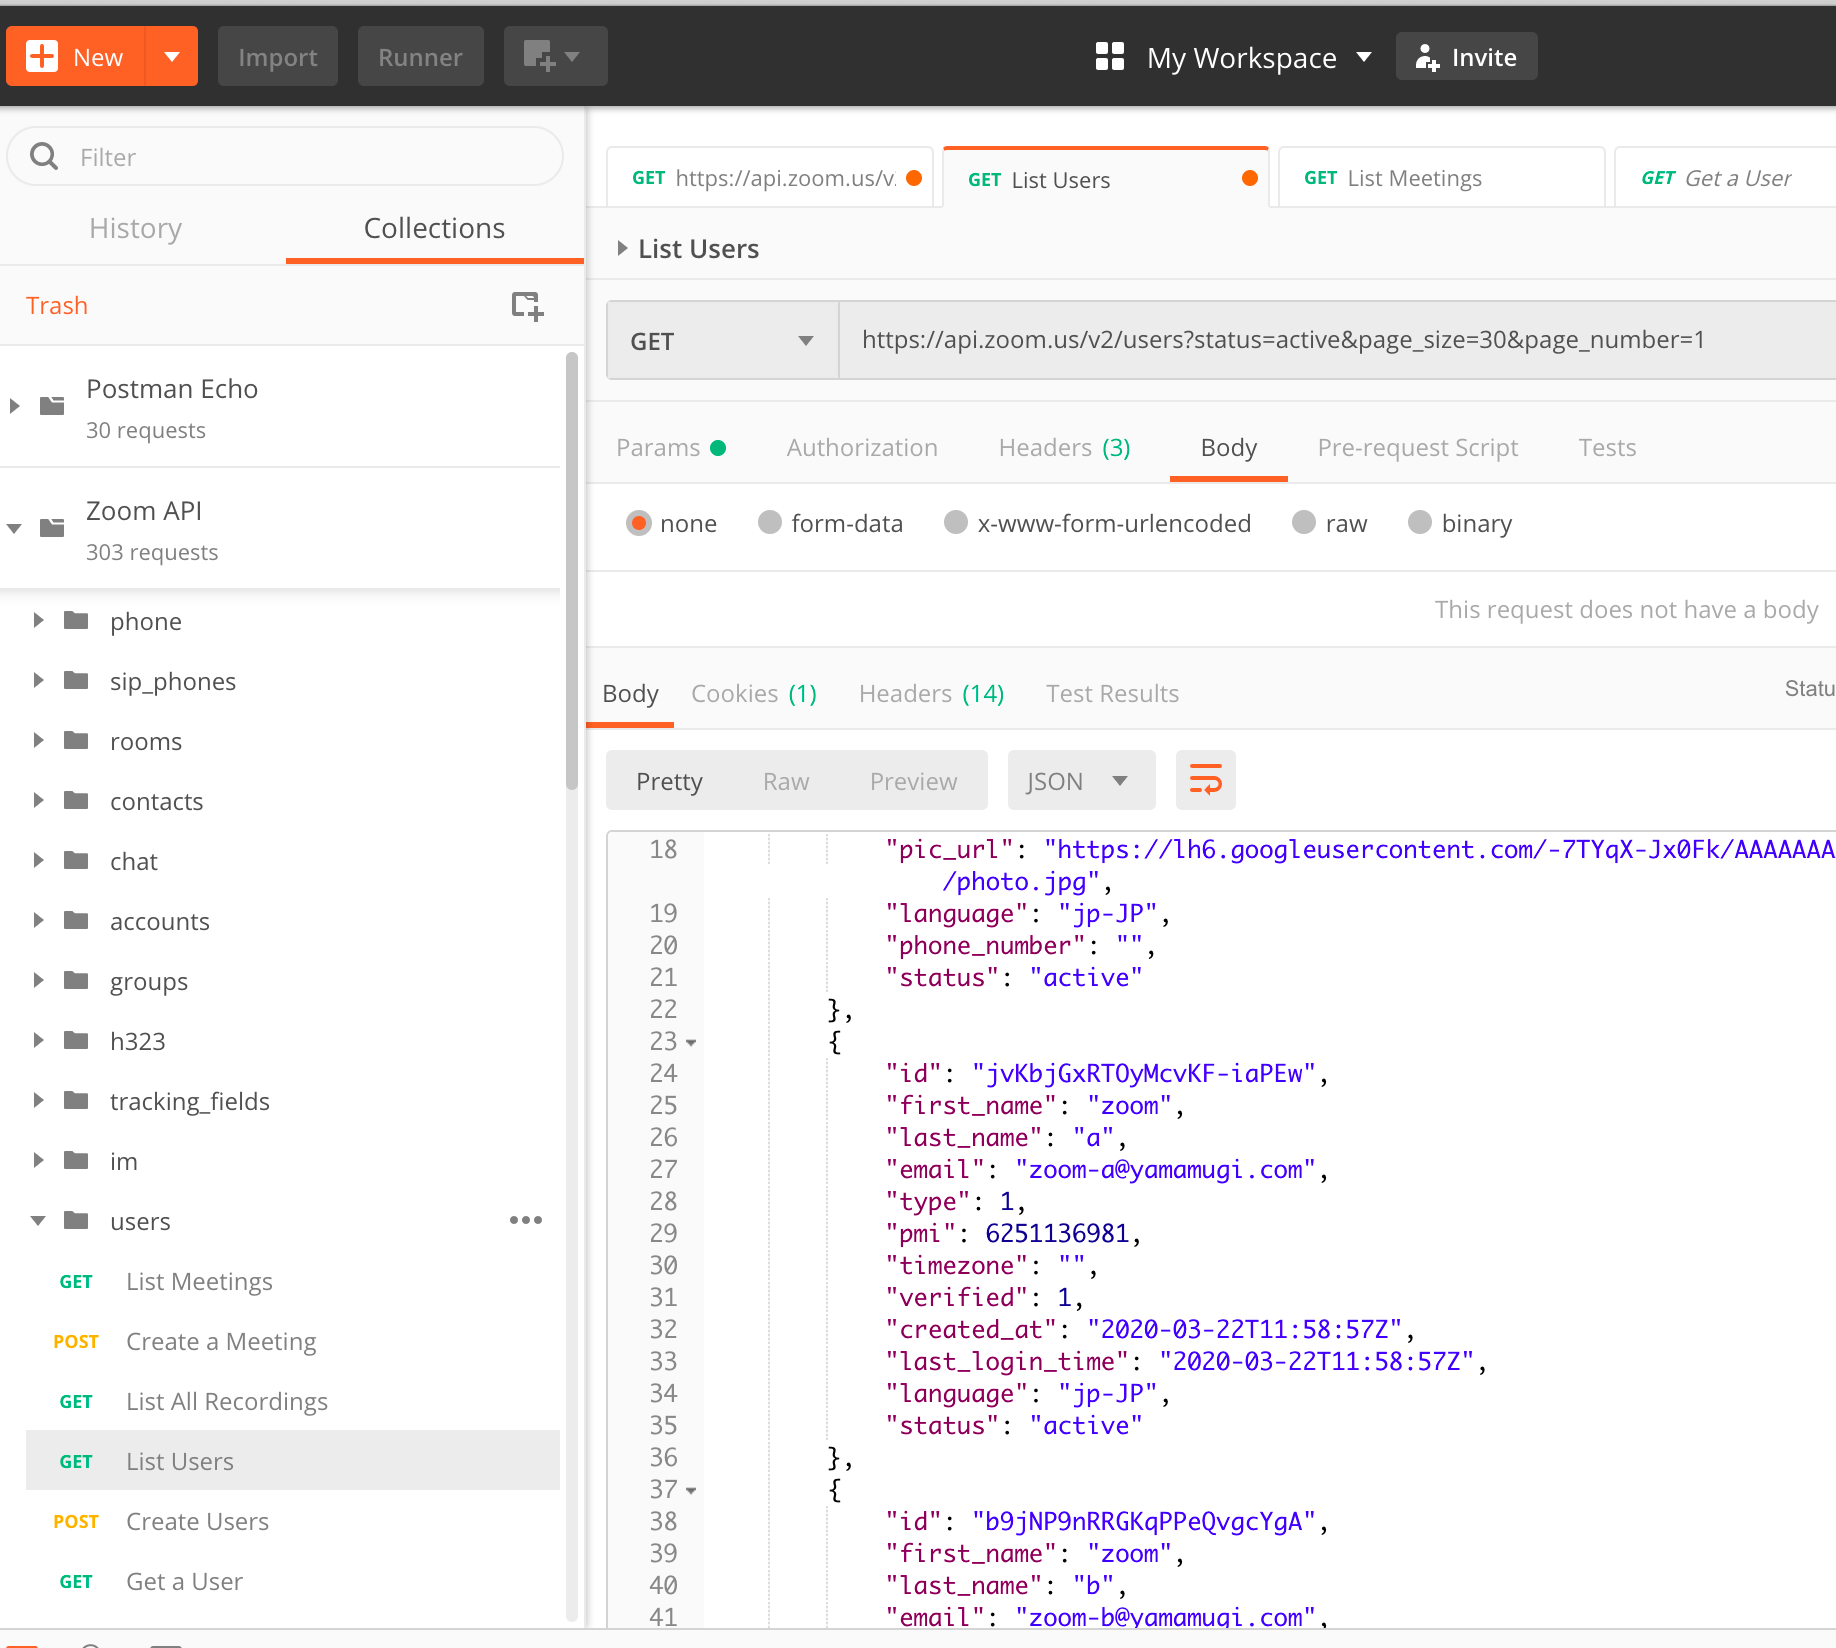Expand the List Users description arrow
The image size is (1836, 1648).
pyautogui.click(x=622, y=248)
